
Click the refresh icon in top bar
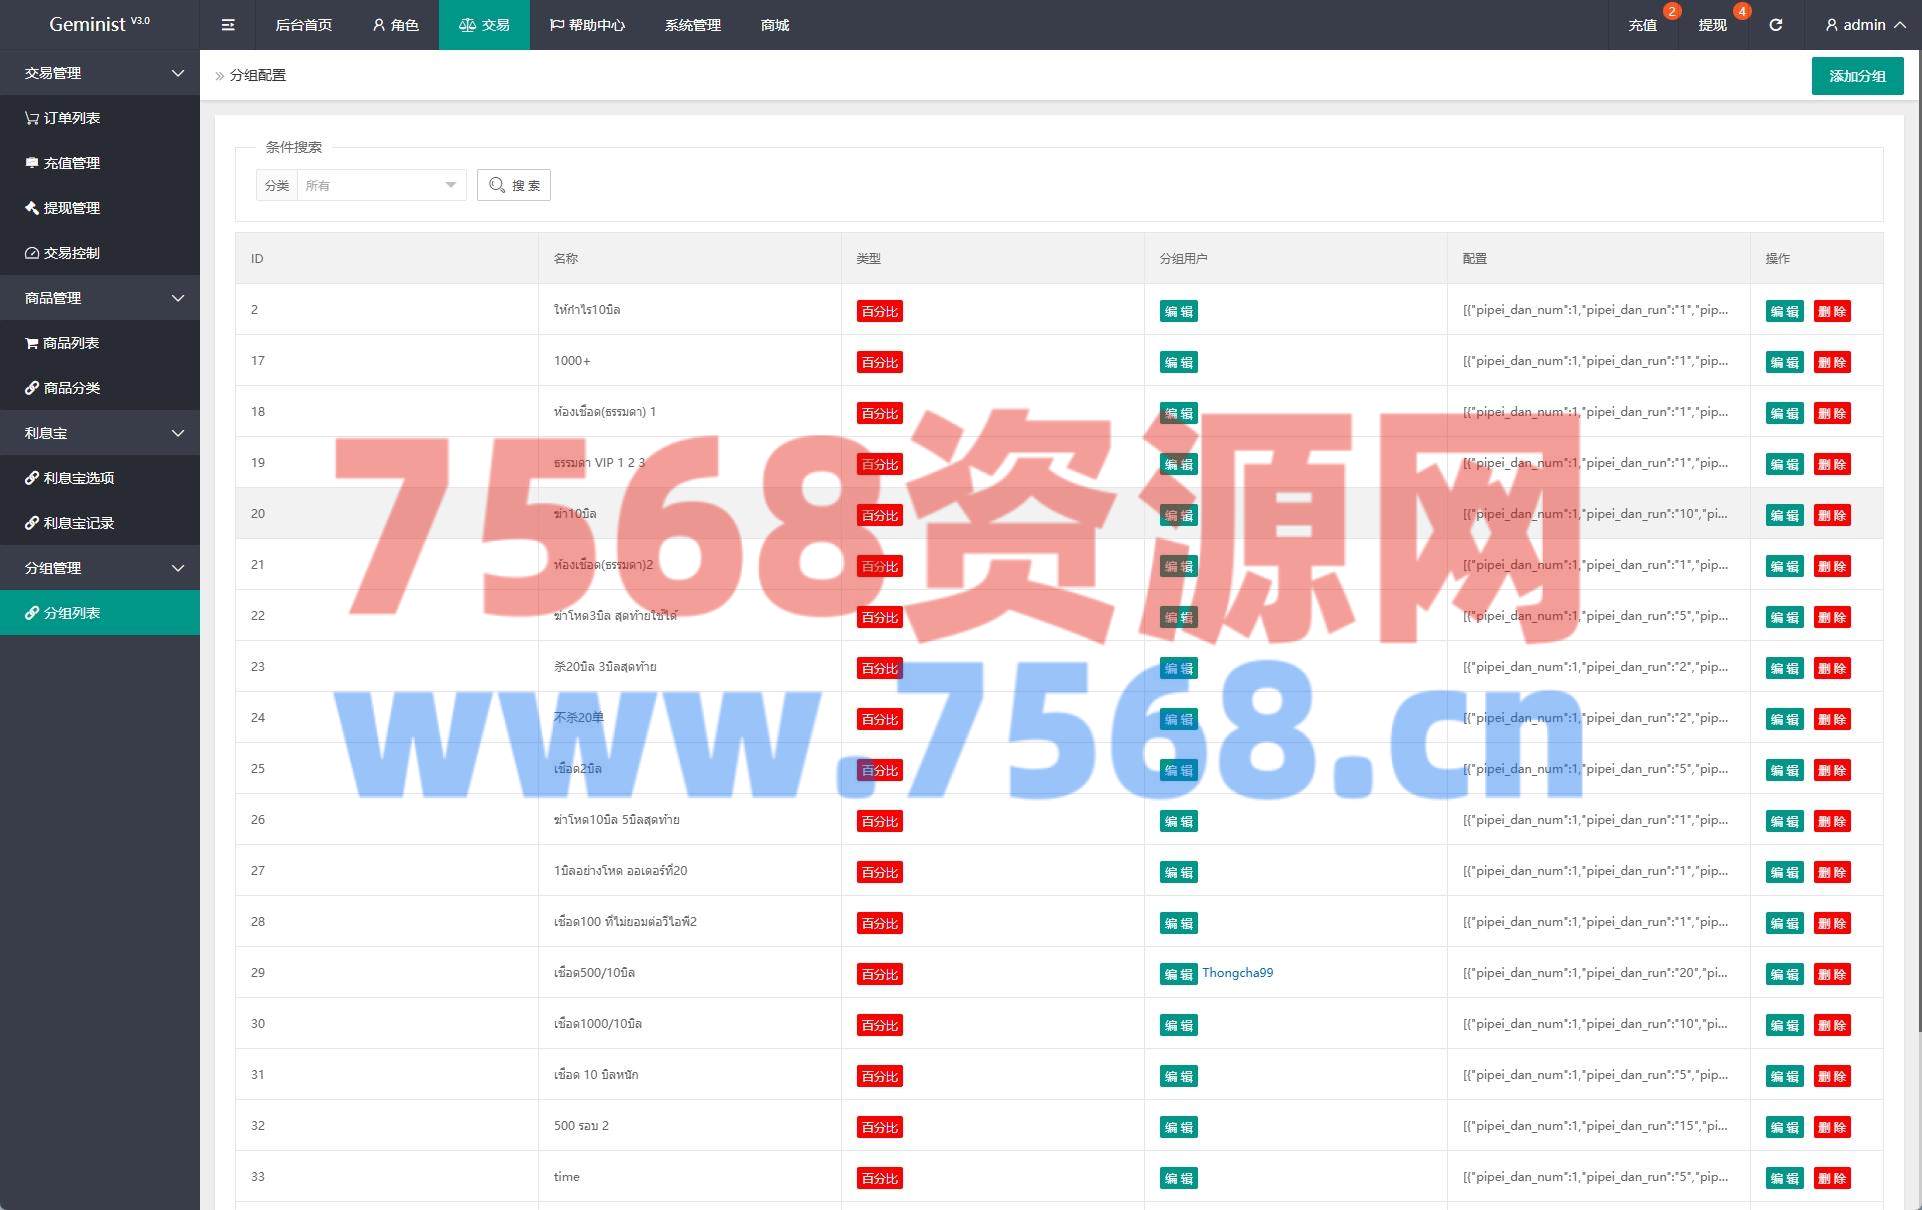click(1775, 25)
